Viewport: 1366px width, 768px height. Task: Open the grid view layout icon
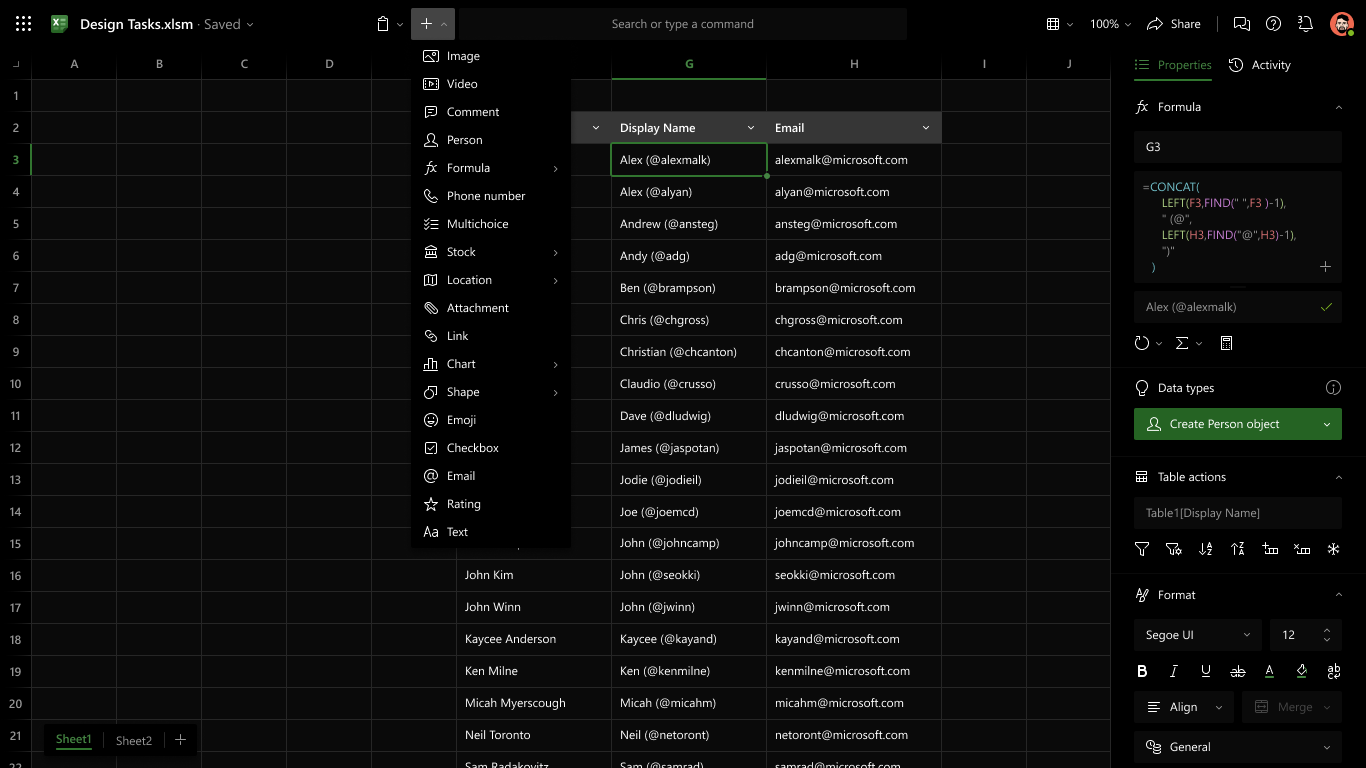[1053, 24]
